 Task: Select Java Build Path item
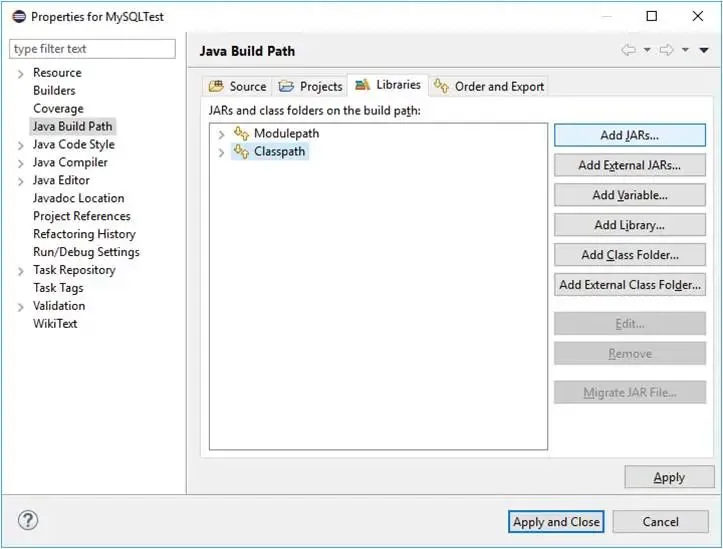[x=72, y=126]
